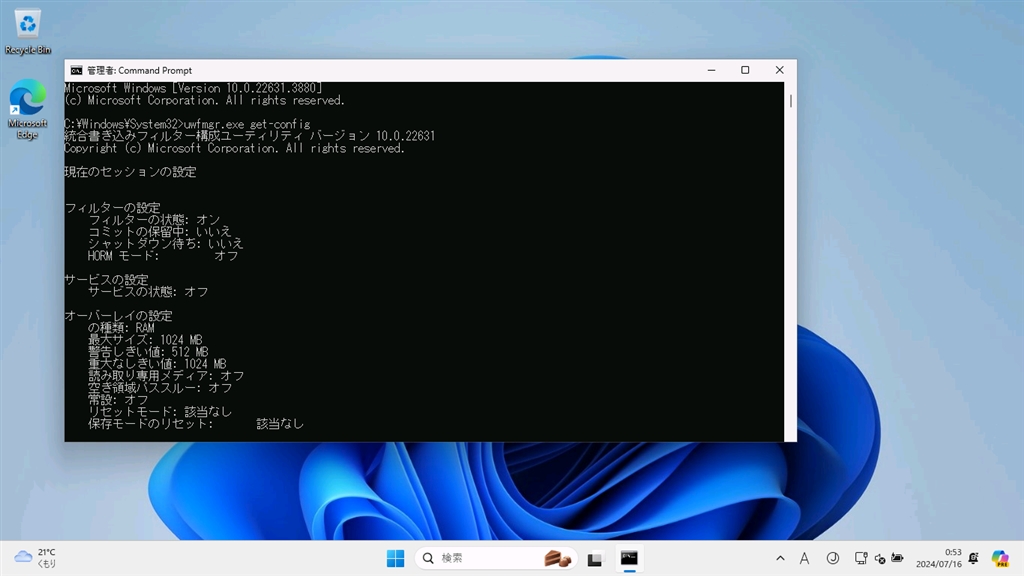Click the '空き領域パススルー: オフ' line

pyautogui.click(x=160, y=387)
